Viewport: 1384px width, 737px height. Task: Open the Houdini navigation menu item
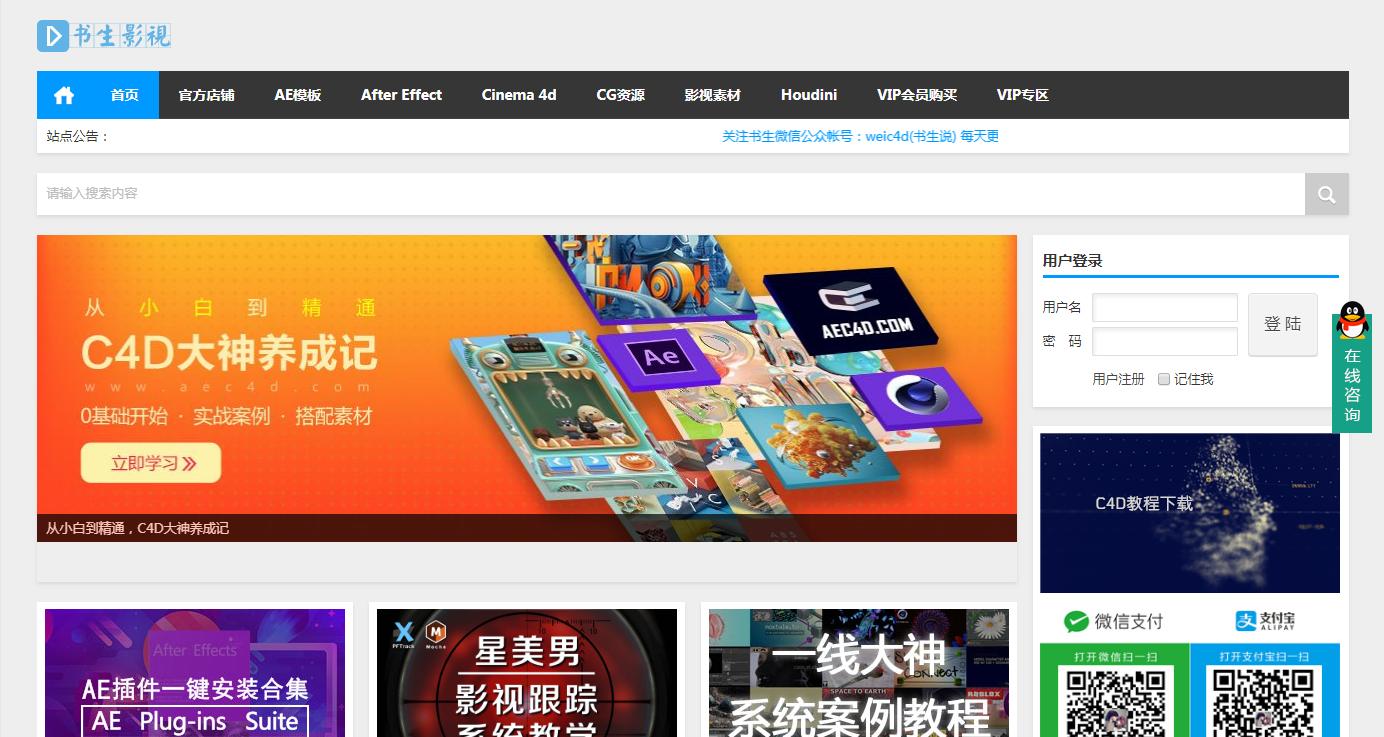808,94
